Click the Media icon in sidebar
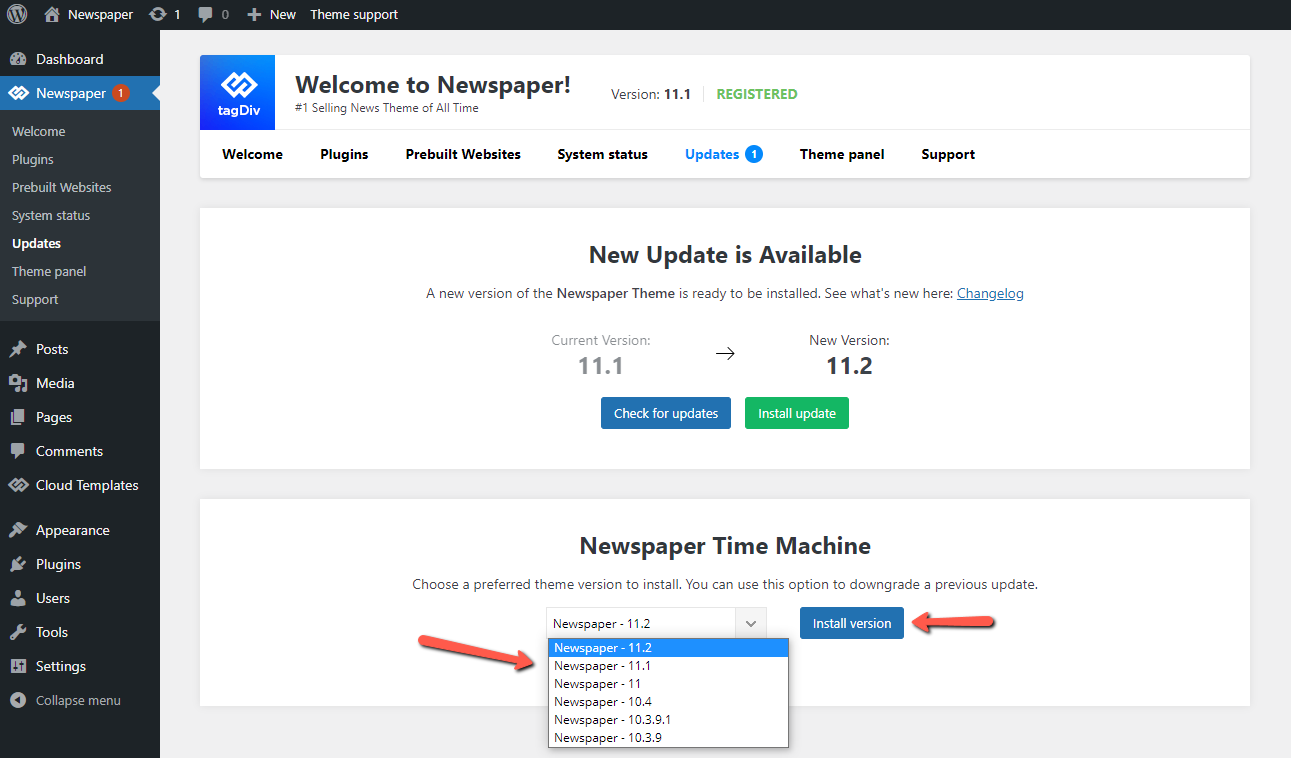The width and height of the screenshot is (1291, 758). tap(18, 383)
